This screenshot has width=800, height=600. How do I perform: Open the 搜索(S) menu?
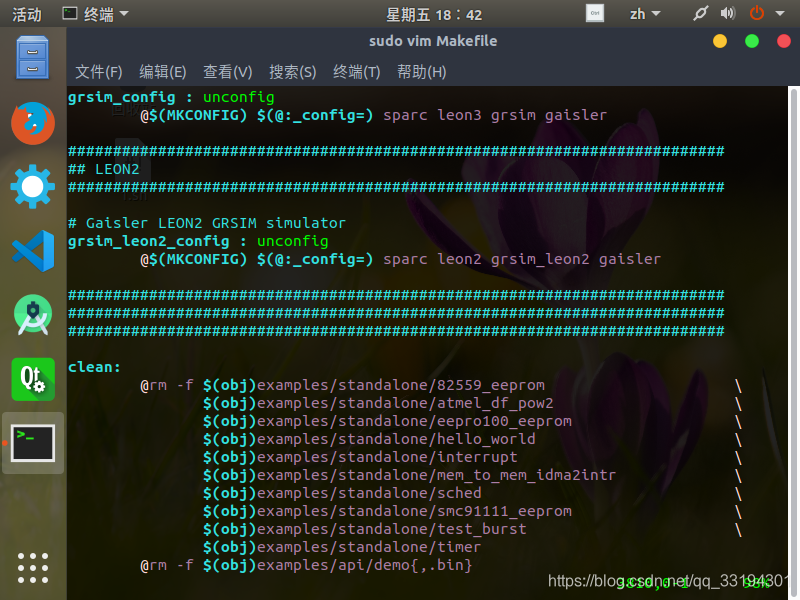tap(293, 72)
